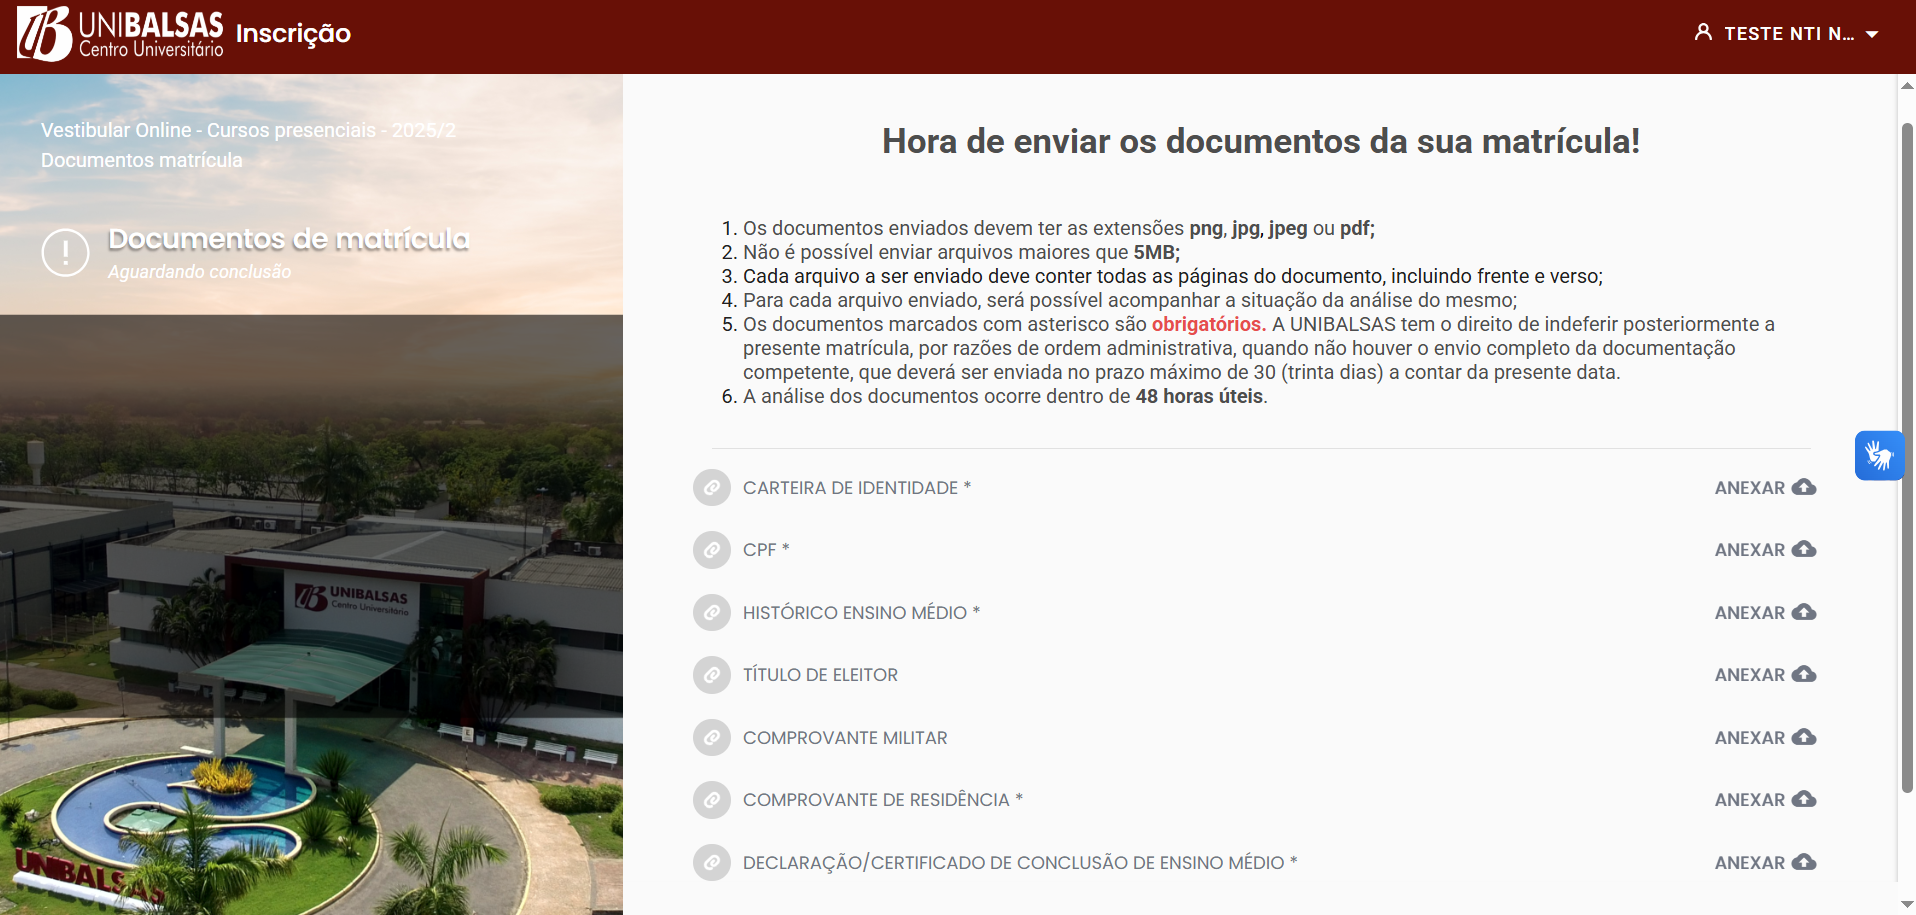Attach file for CPF document

[x=1765, y=550]
